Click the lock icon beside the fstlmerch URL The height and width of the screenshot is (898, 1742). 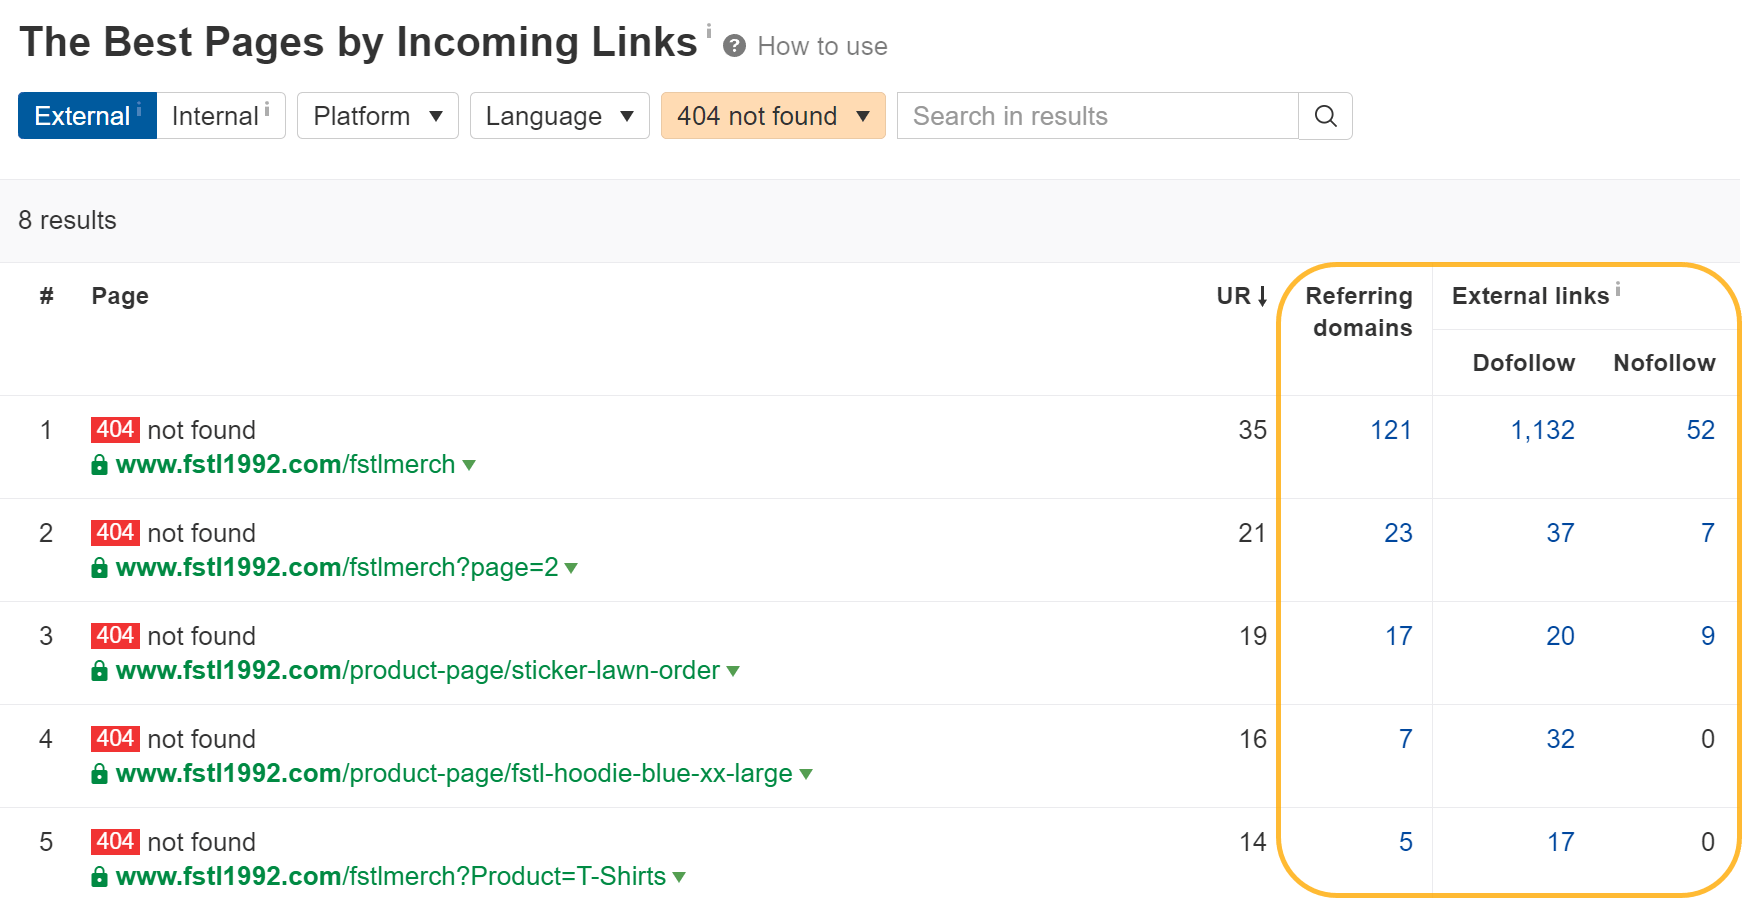pos(99,464)
